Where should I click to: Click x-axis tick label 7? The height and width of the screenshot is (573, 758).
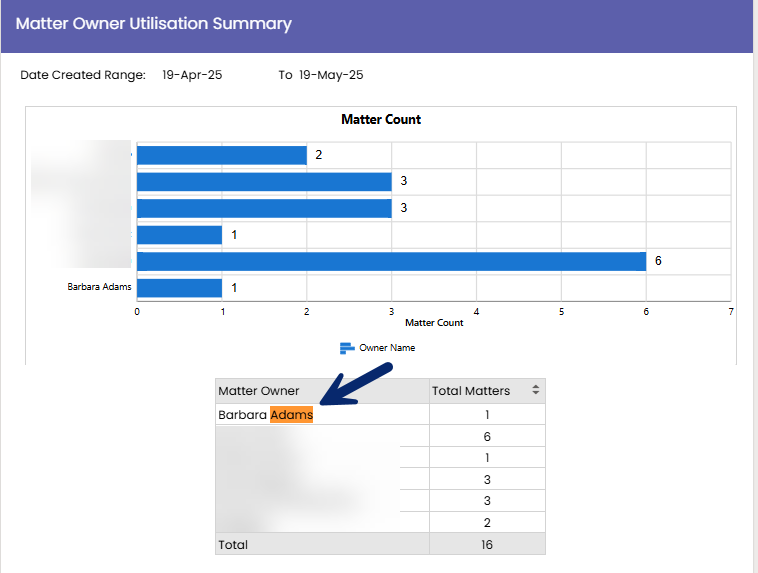pyautogui.click(x=731, y=312)
